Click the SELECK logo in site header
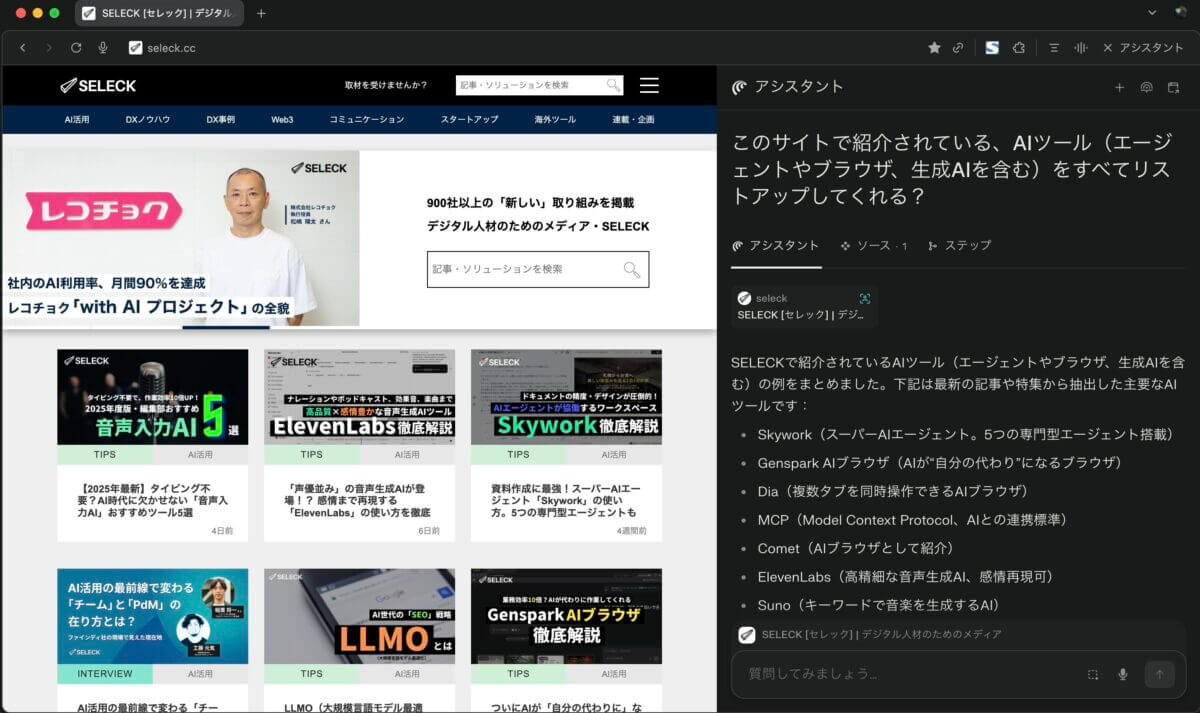This screenshot has height=713, width=1200. click(x=98, y=85)
